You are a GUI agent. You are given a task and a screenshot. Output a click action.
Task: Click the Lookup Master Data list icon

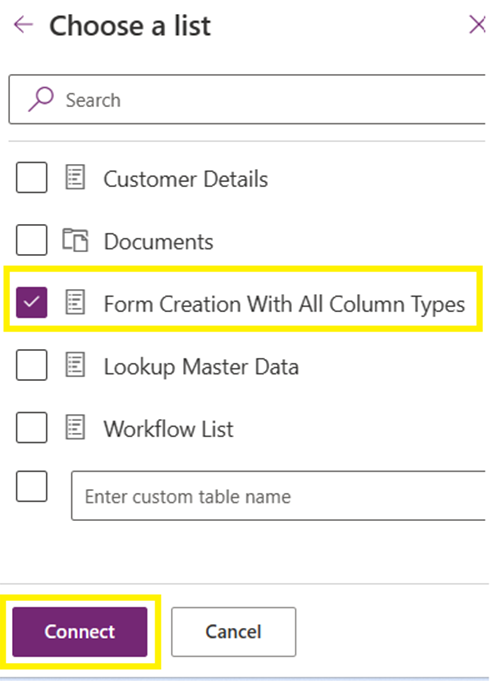(75, 365)
